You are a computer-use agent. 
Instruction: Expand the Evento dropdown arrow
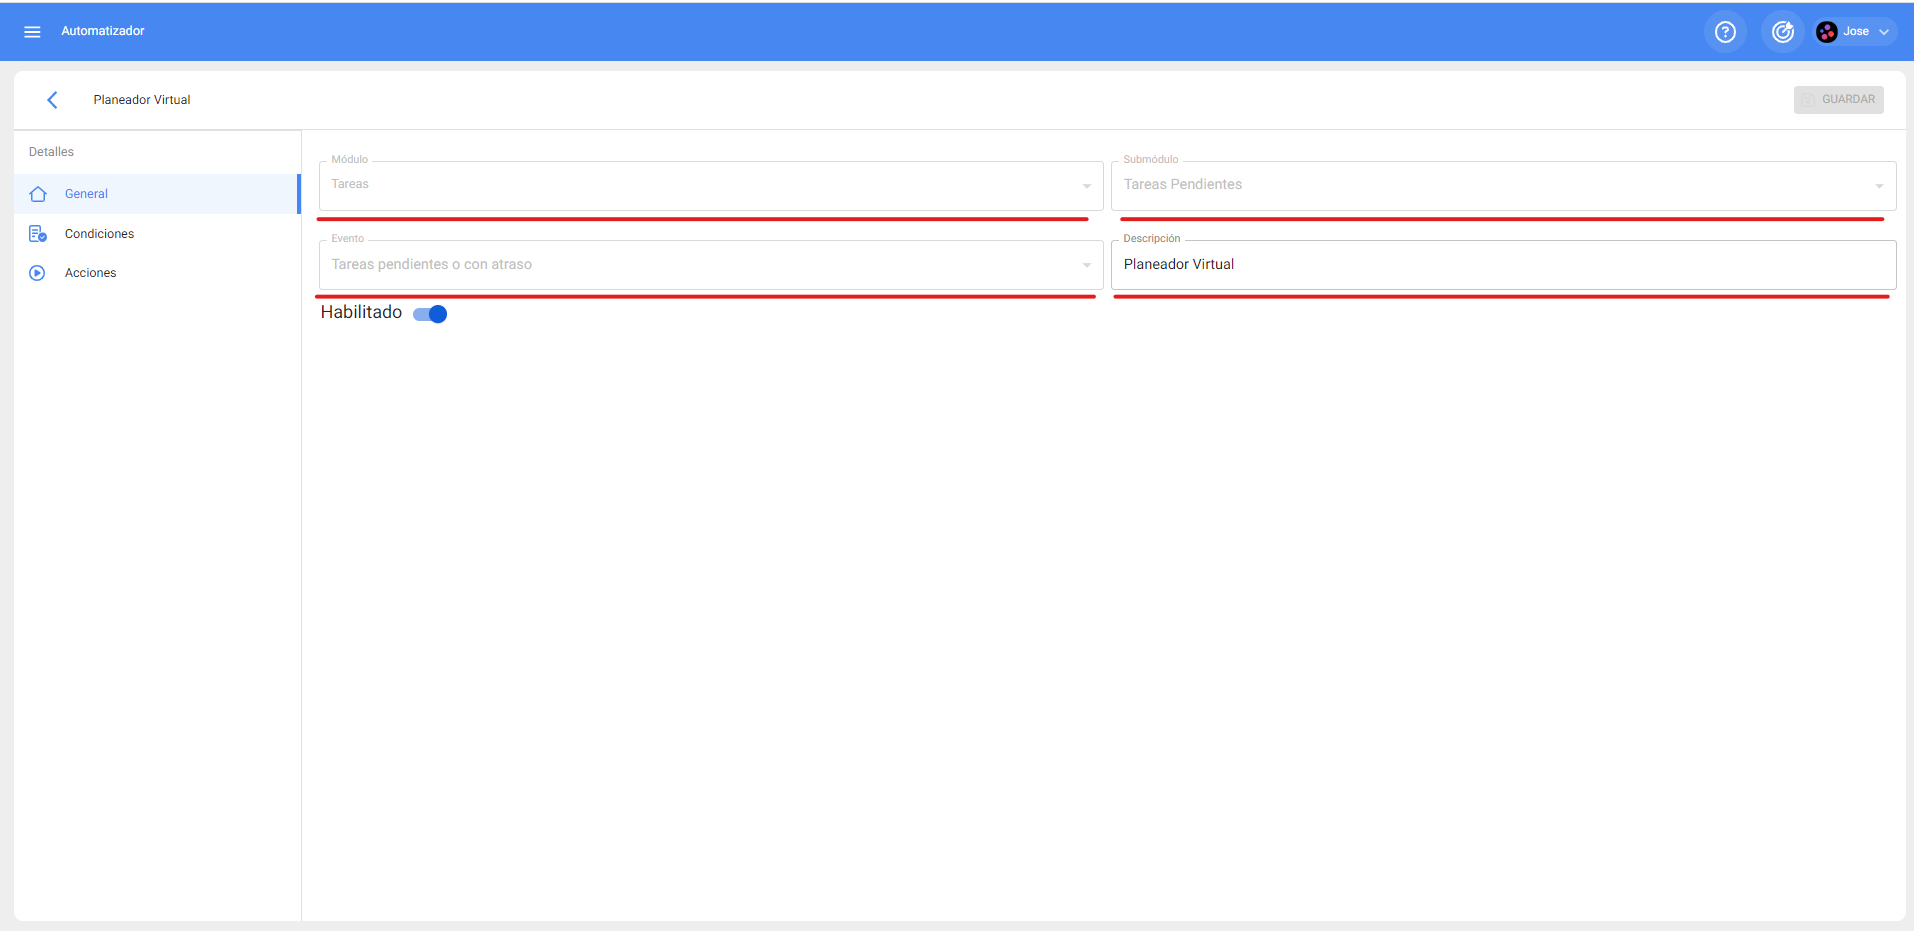click(x=1086, y=265)
